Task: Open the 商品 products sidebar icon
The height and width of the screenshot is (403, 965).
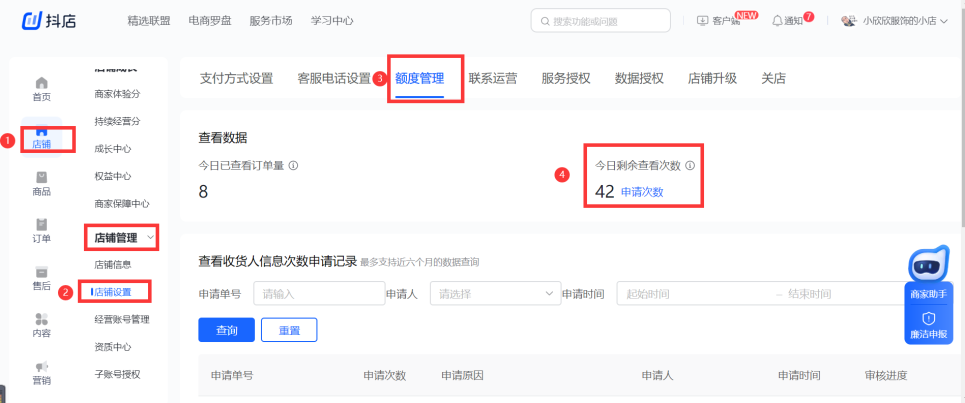Action: tap(41, 178)
